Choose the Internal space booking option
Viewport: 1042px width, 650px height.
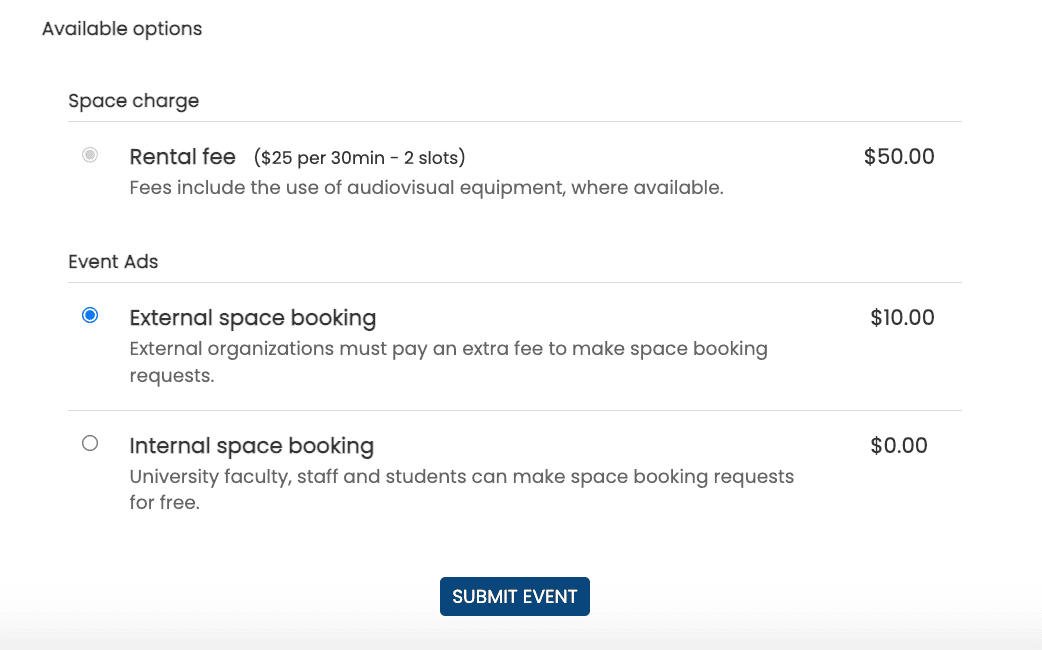[x=89, y=442]
